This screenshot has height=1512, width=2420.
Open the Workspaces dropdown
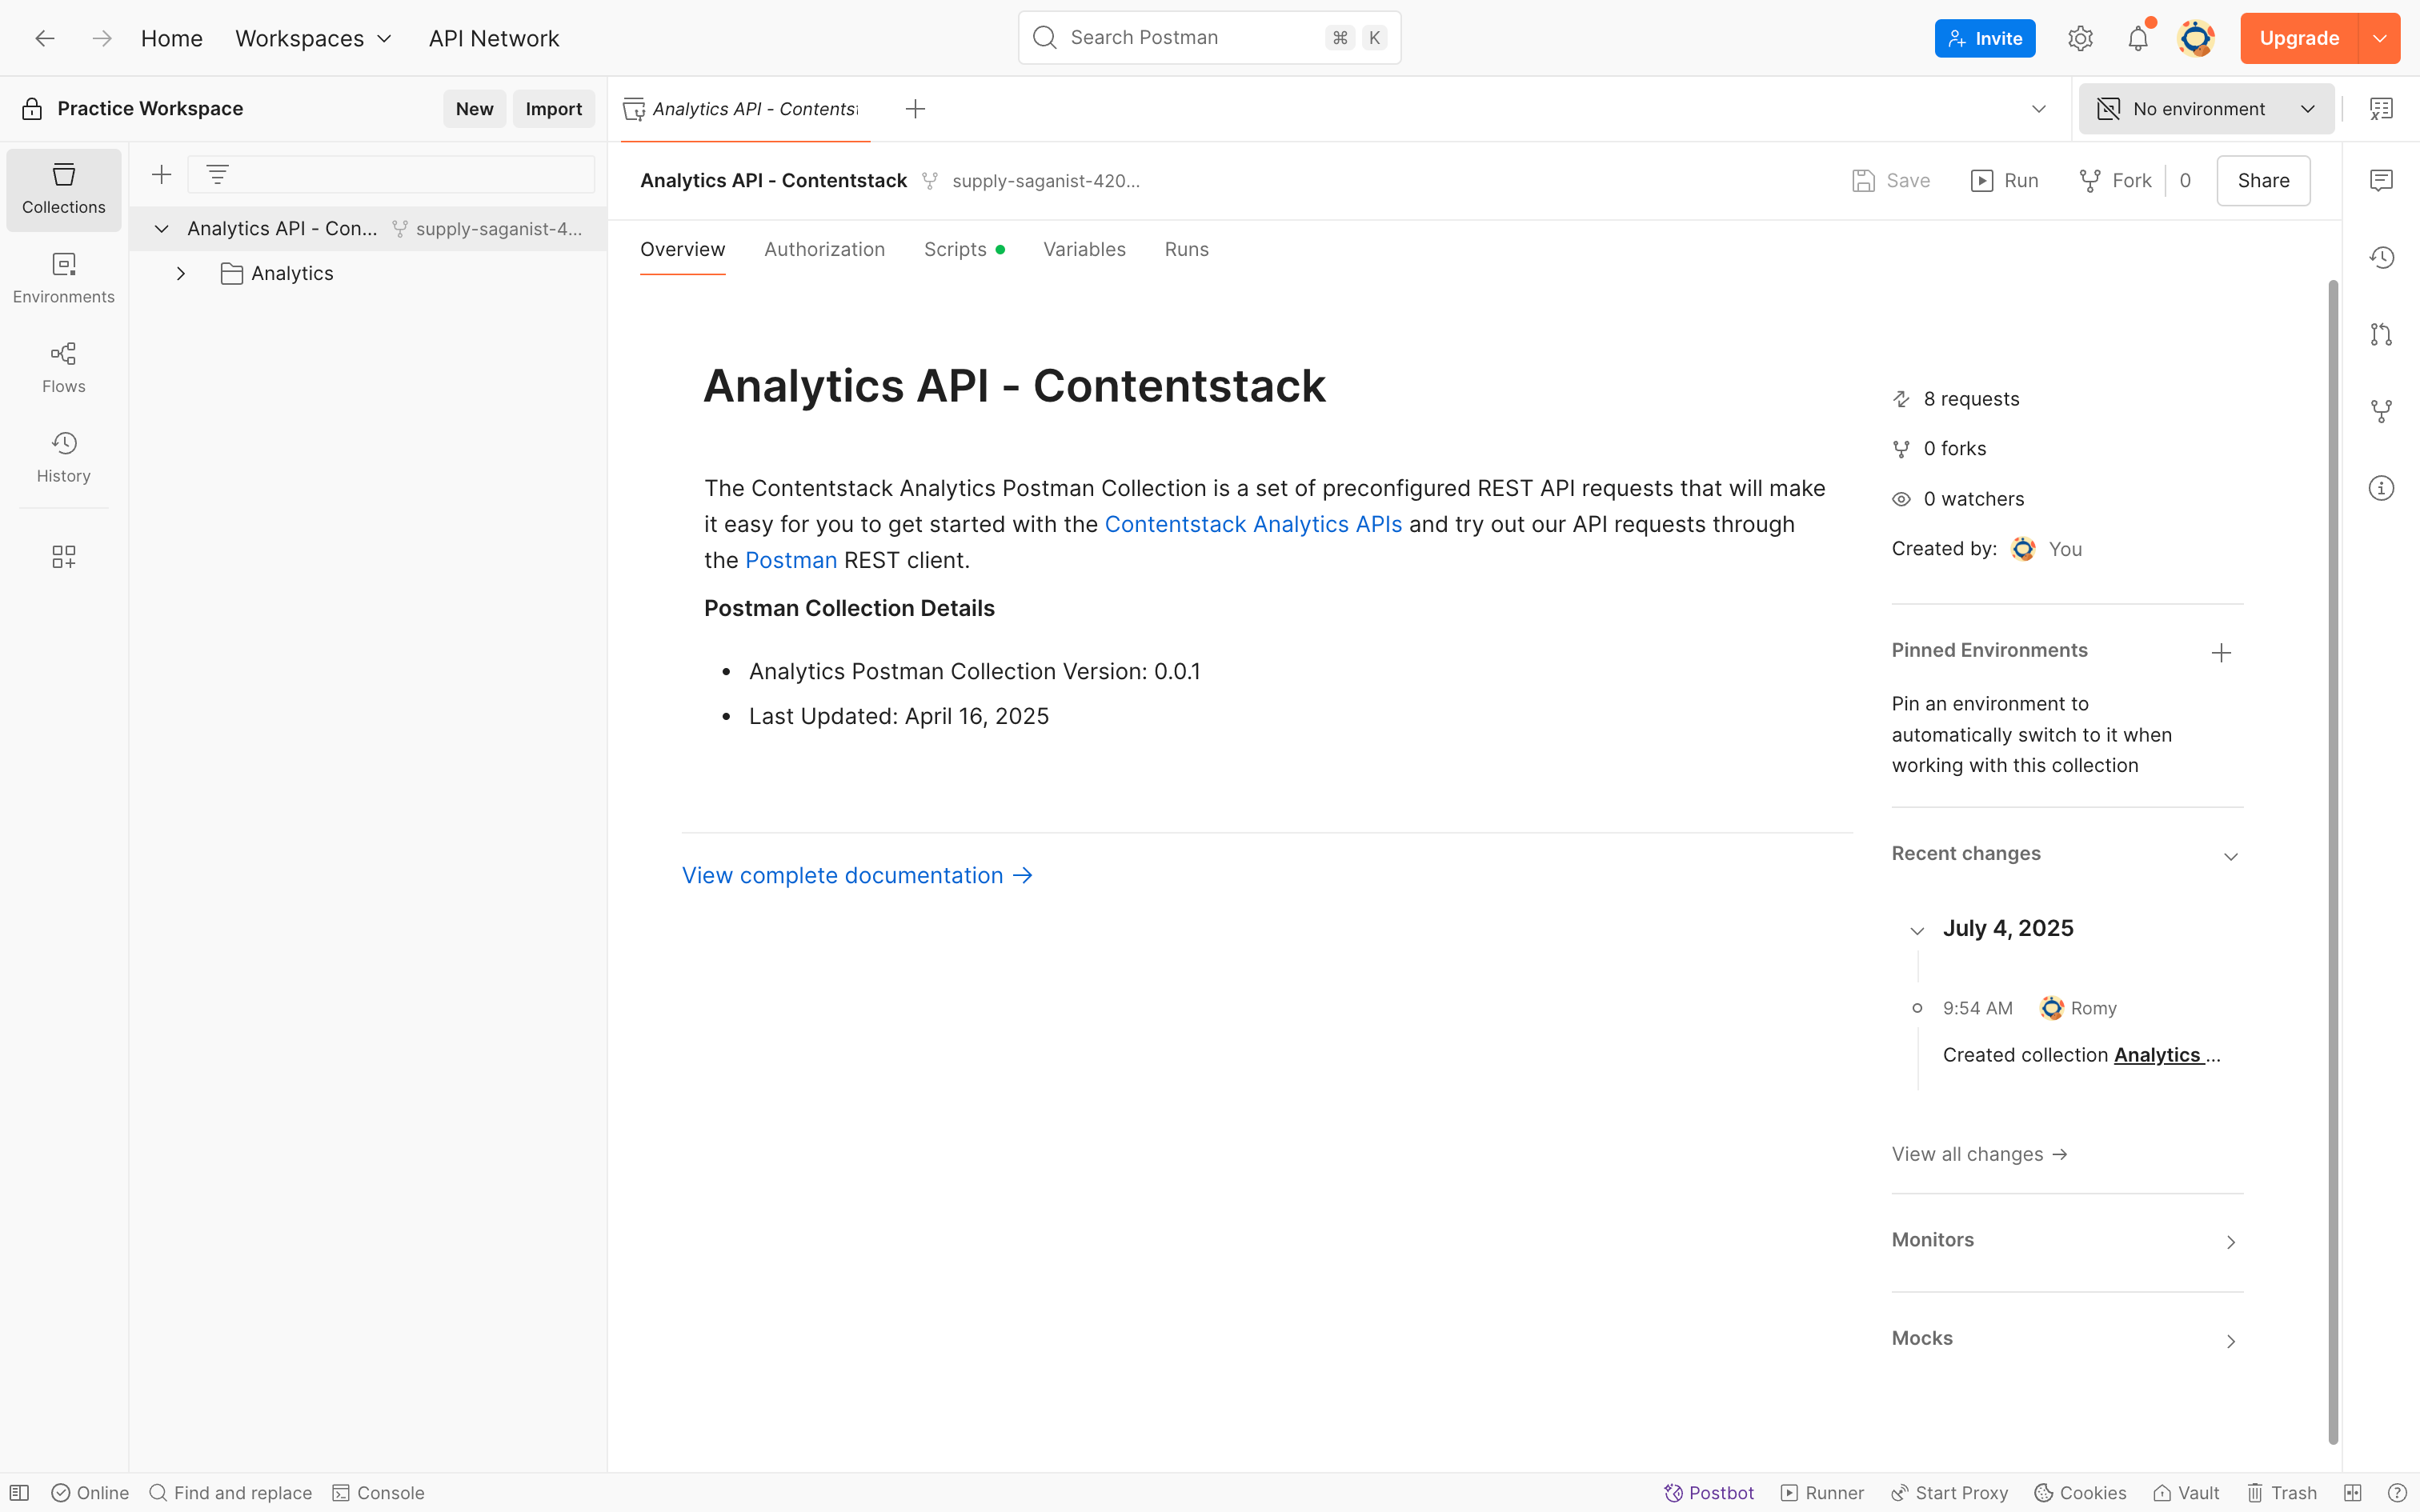click(313, 38)
